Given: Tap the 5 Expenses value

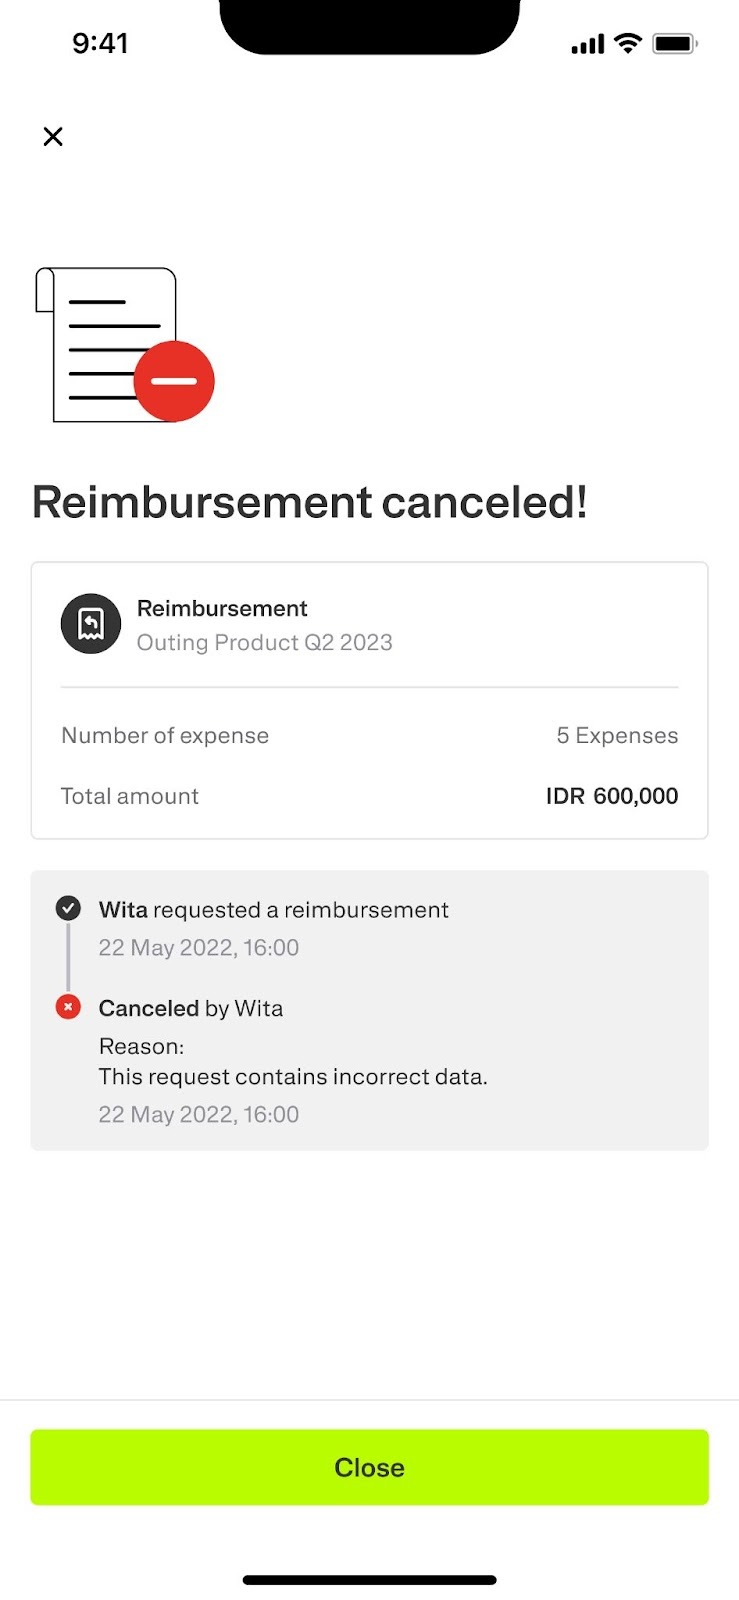Looking at the screenshot, I should [617, 735].
